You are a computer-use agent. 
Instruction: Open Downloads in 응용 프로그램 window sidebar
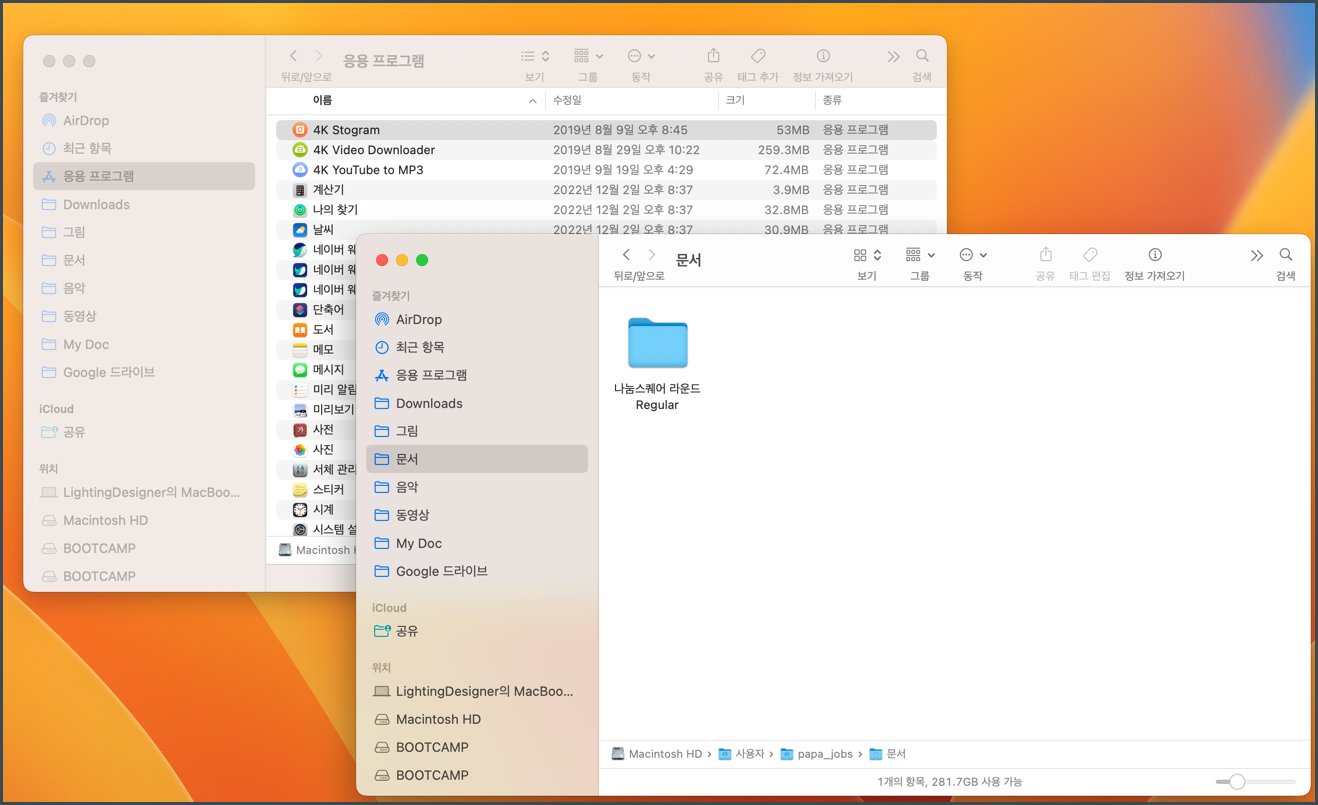point(144,204)
